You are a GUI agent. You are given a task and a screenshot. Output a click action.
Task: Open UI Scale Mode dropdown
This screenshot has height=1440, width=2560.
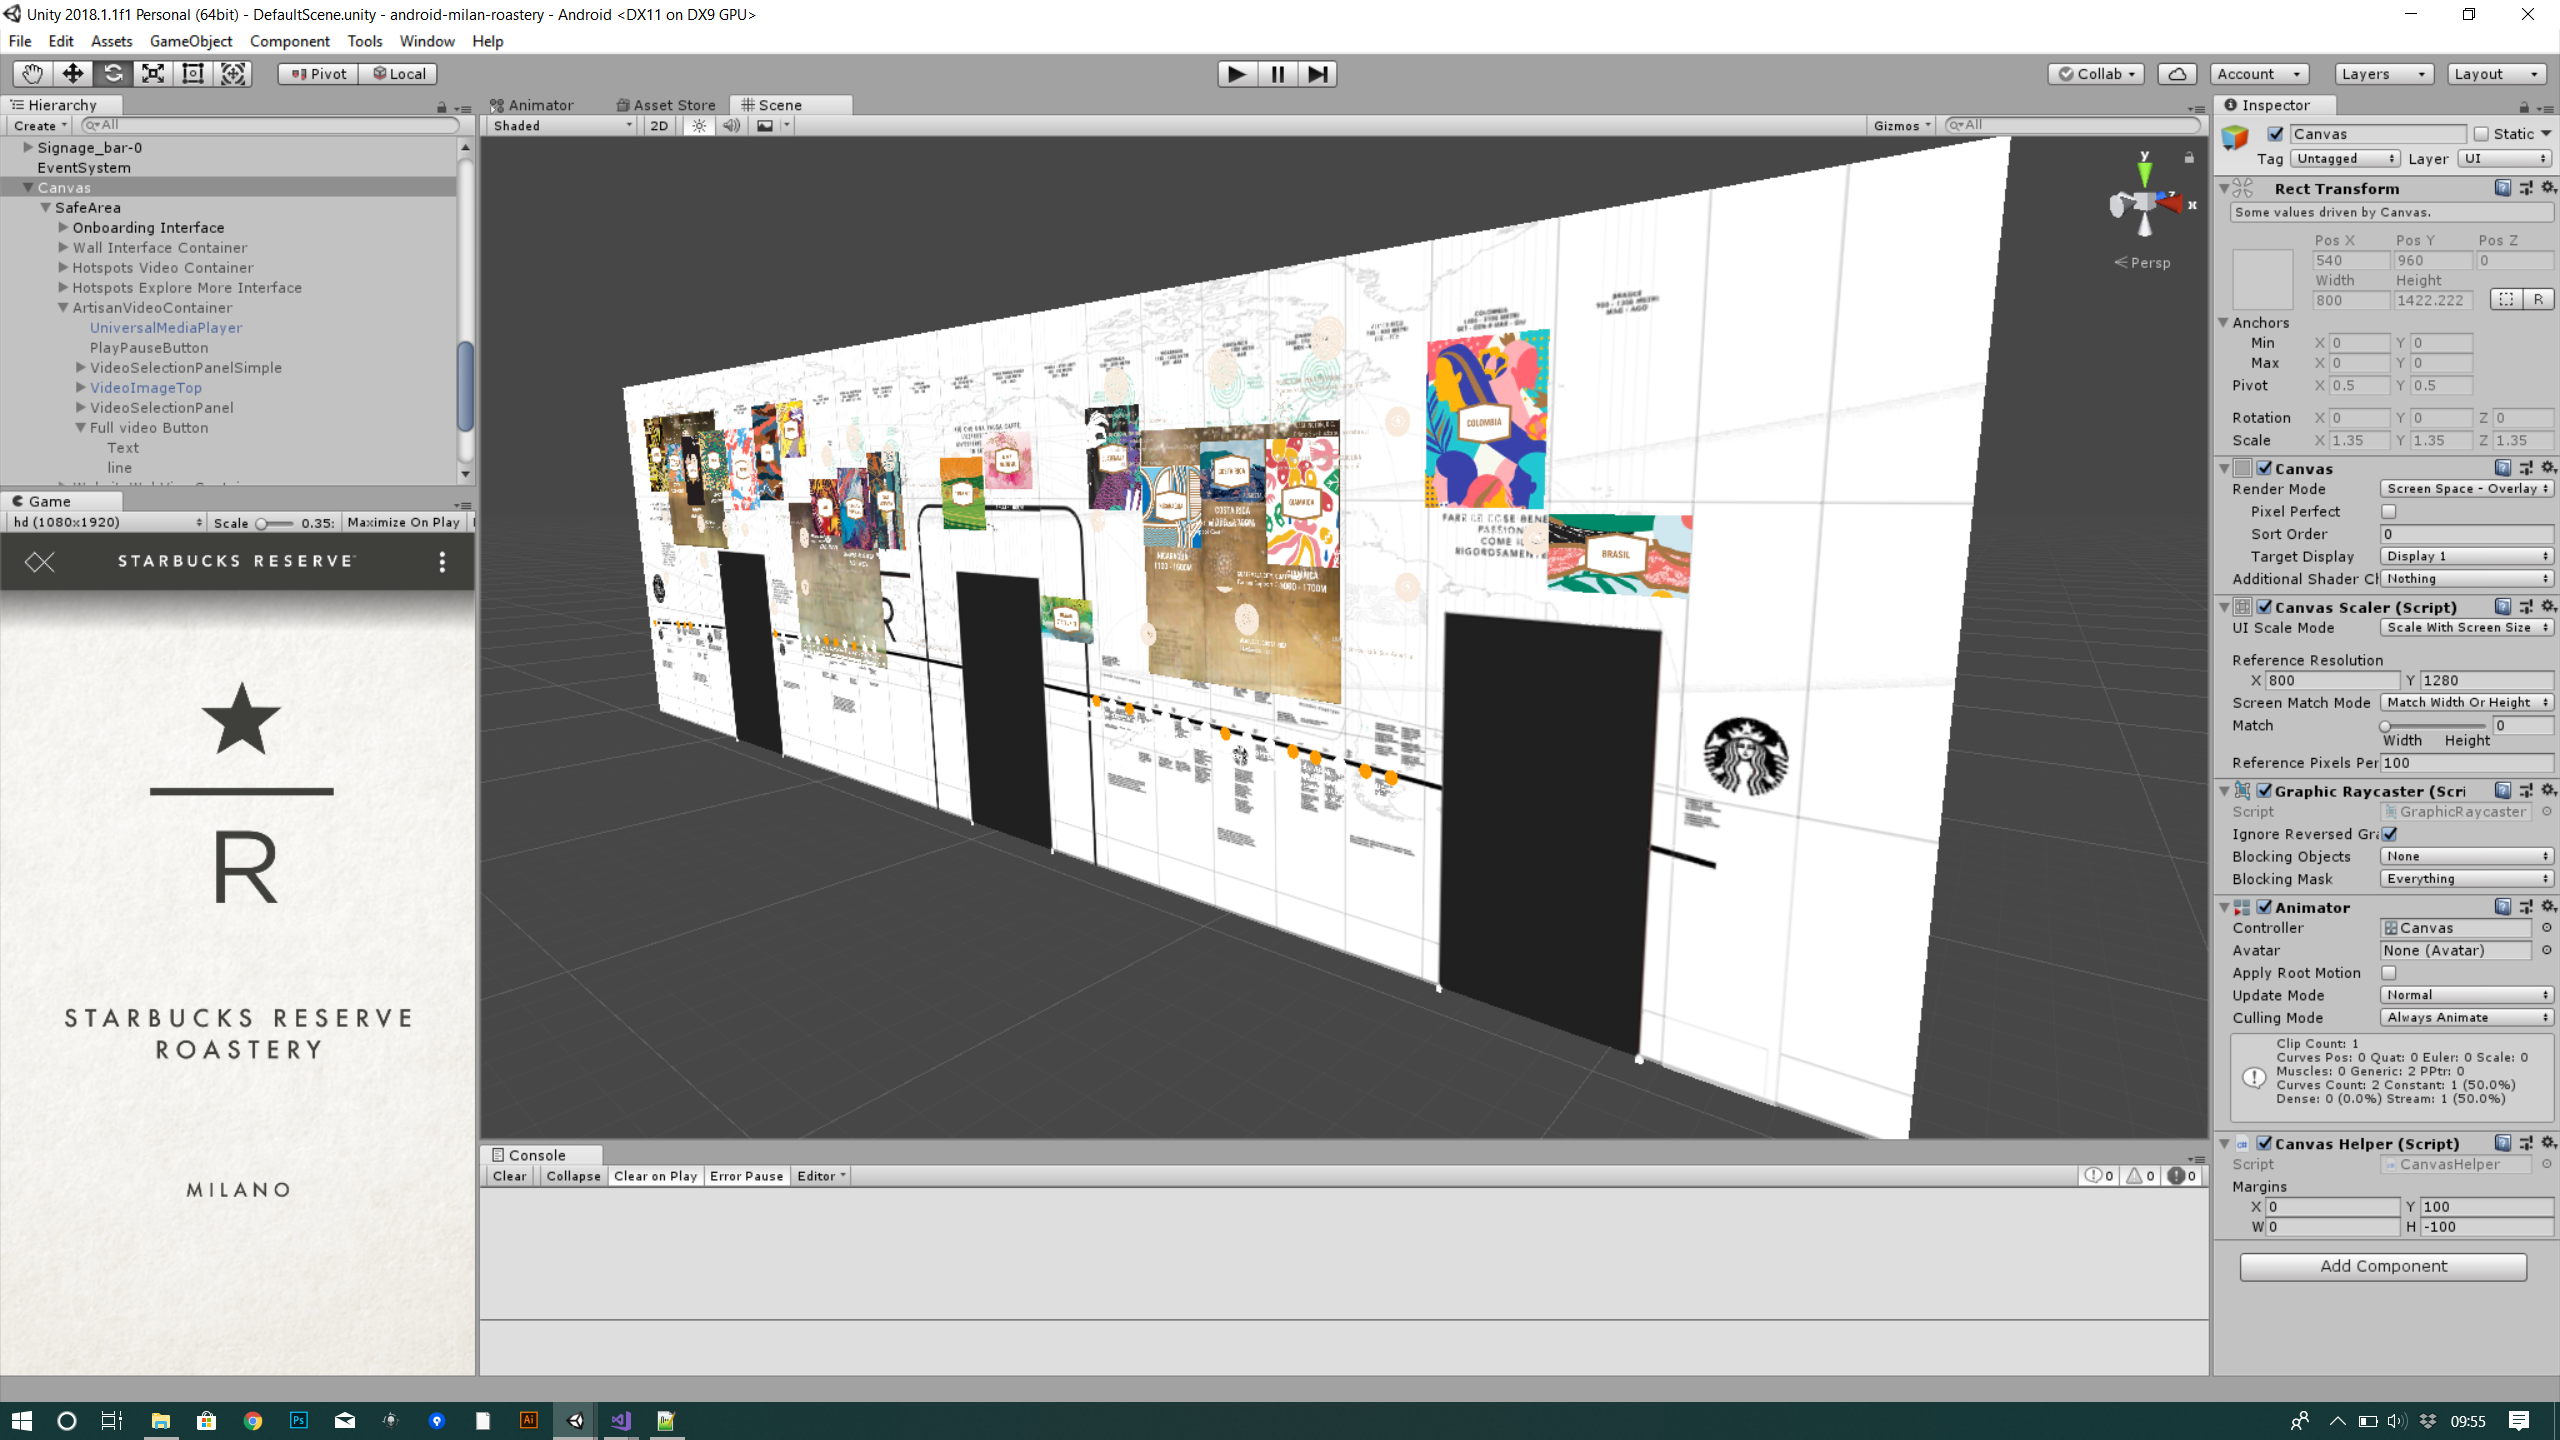[2466, 628]
